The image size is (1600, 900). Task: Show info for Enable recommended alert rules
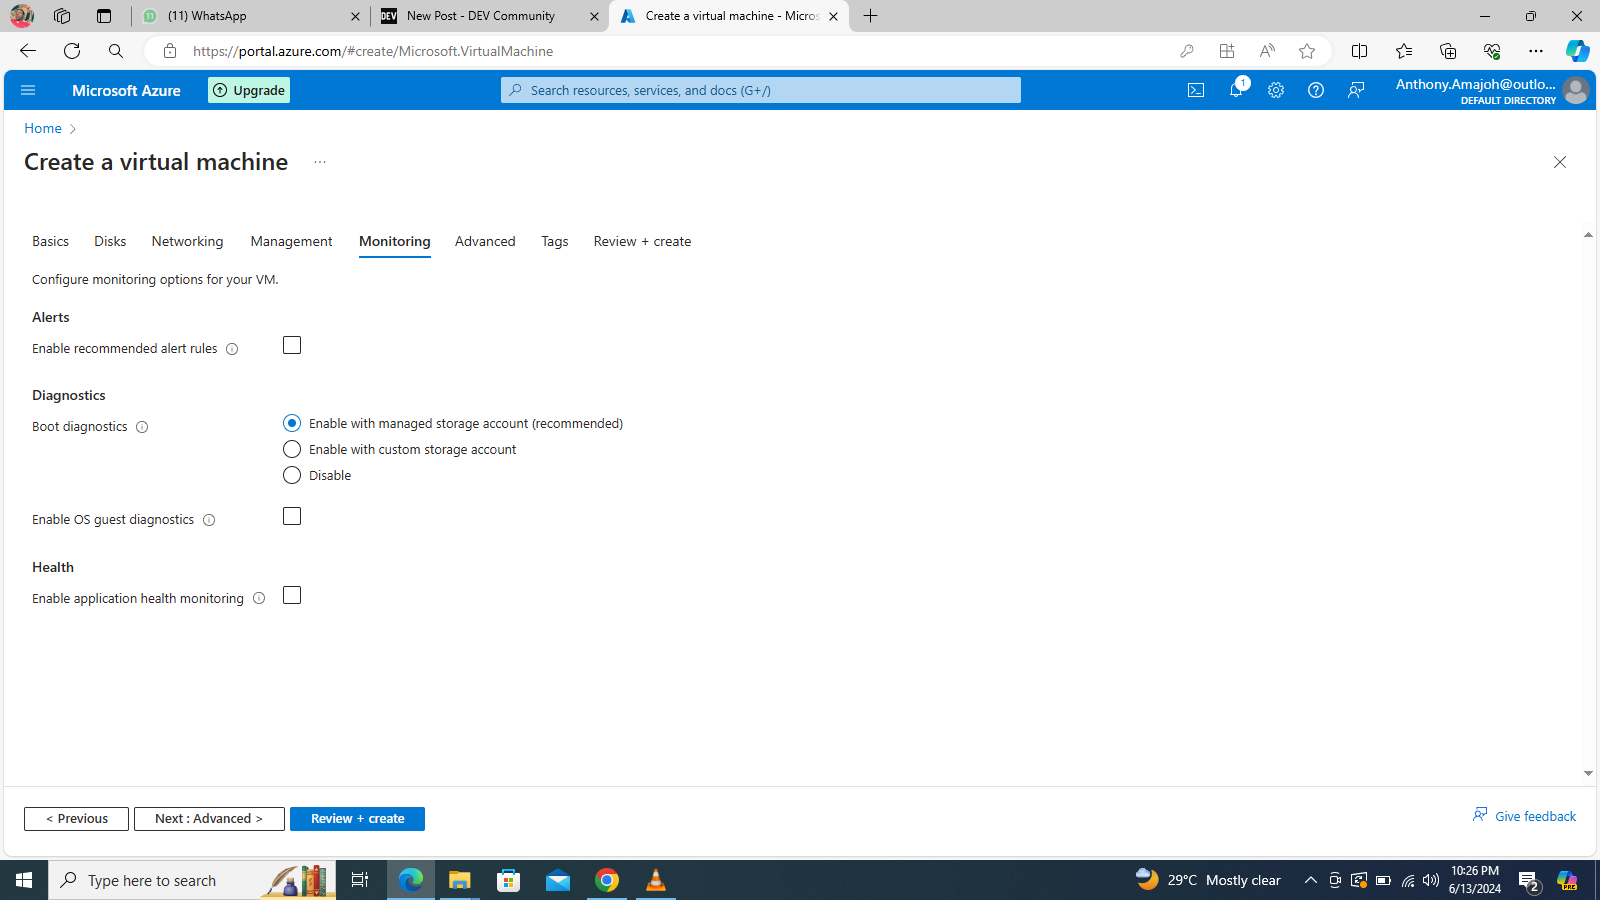[232, 349]
